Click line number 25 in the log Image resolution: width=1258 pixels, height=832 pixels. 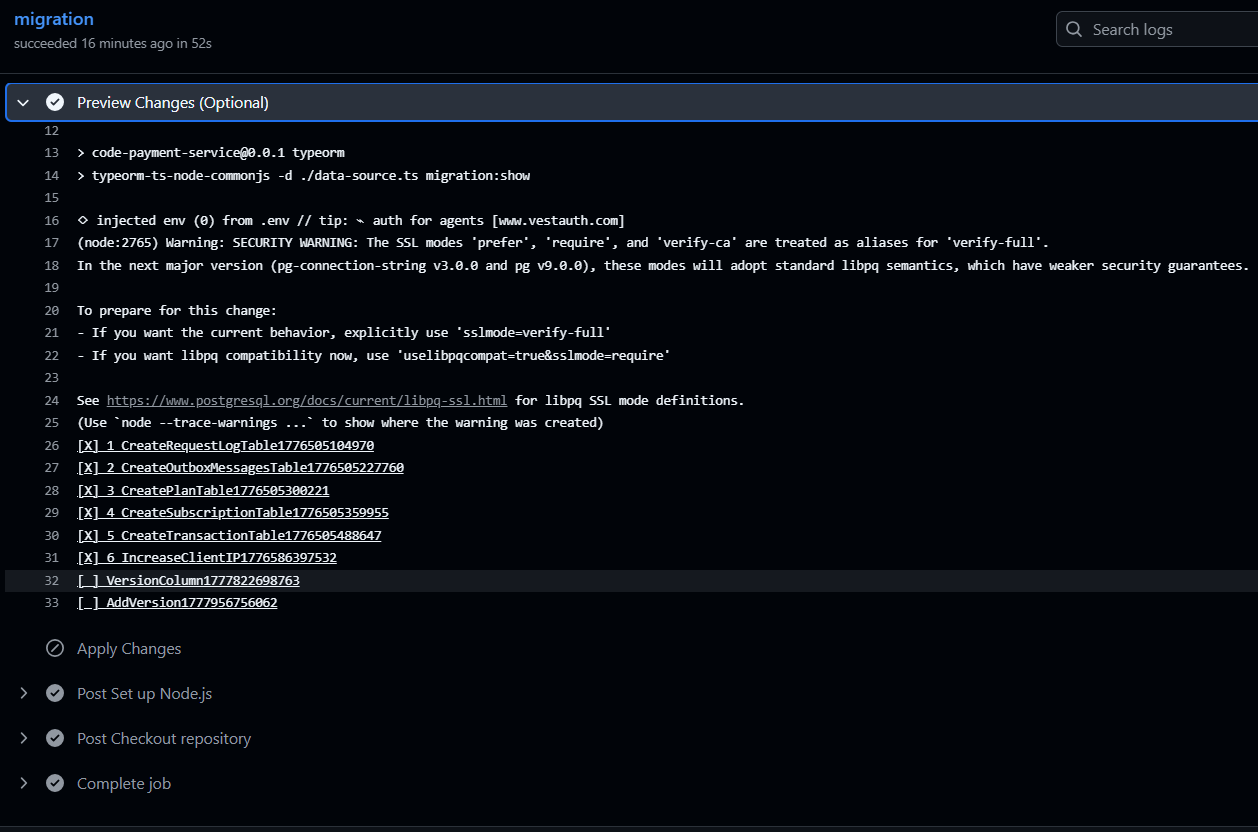pyautogui.click(x=52, y=422)
